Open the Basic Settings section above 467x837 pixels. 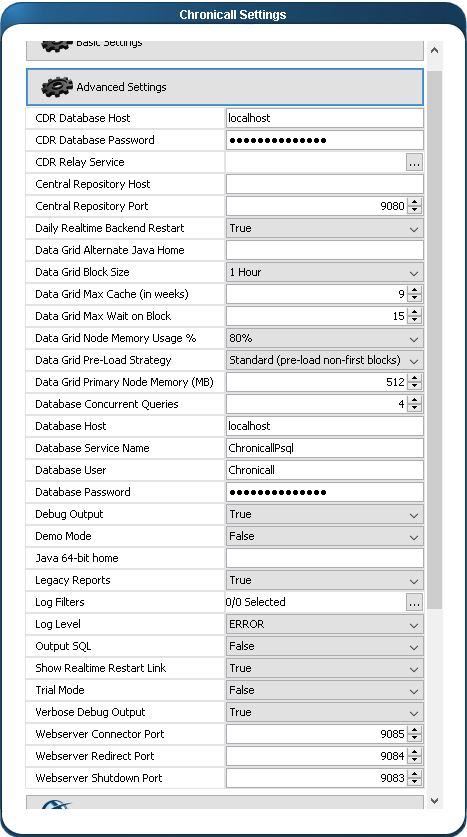[225, 49]
